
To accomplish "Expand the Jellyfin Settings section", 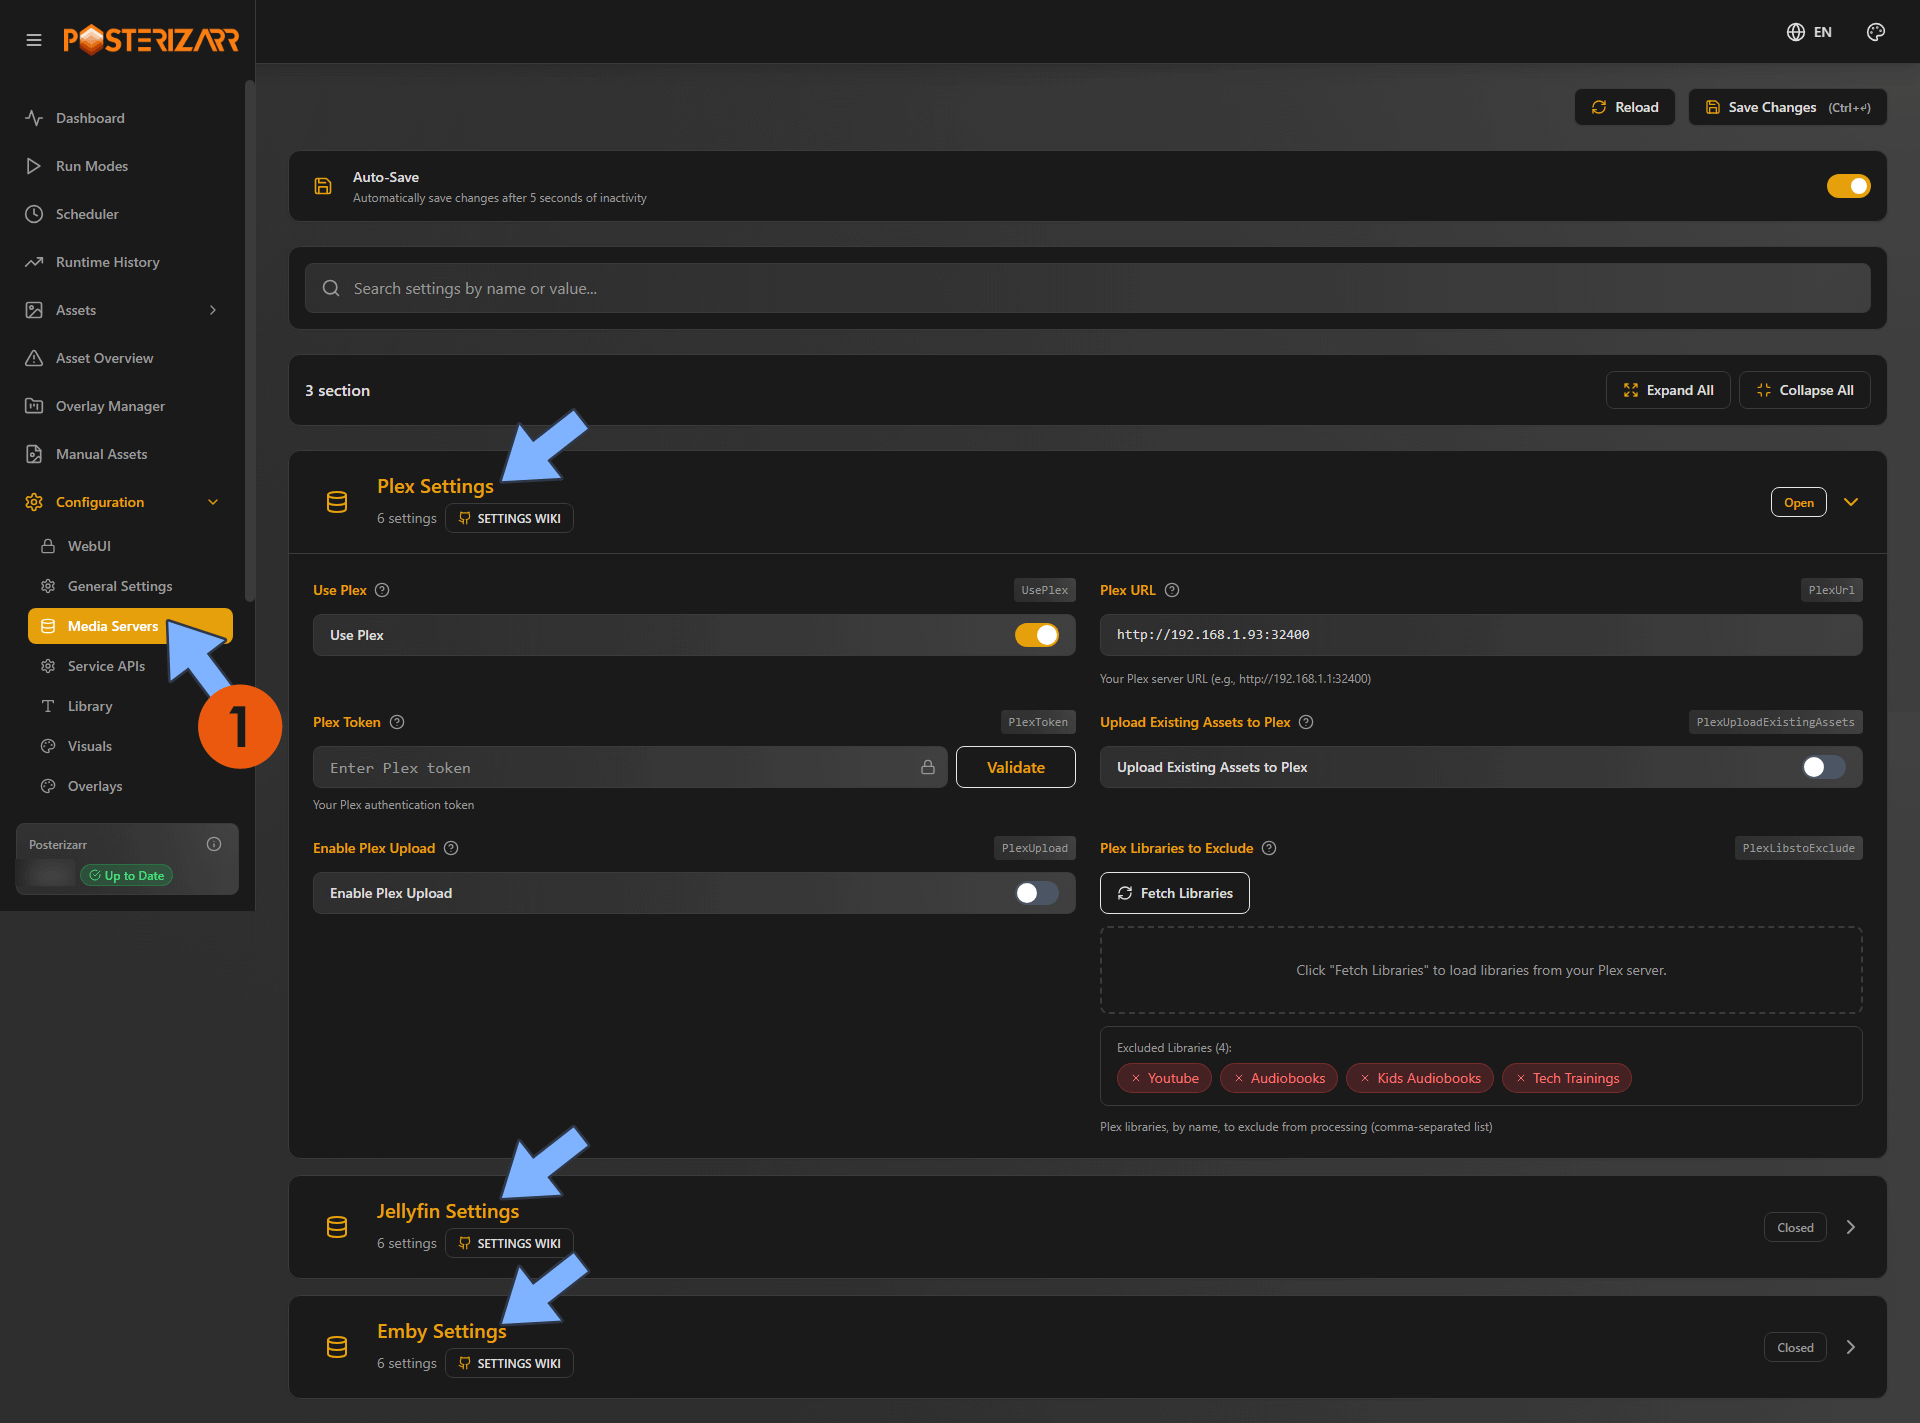I will (1850, 1227).
